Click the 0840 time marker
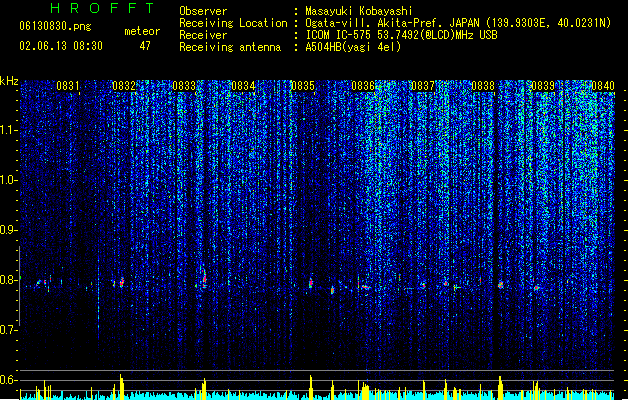 click(x=603, y=86)
